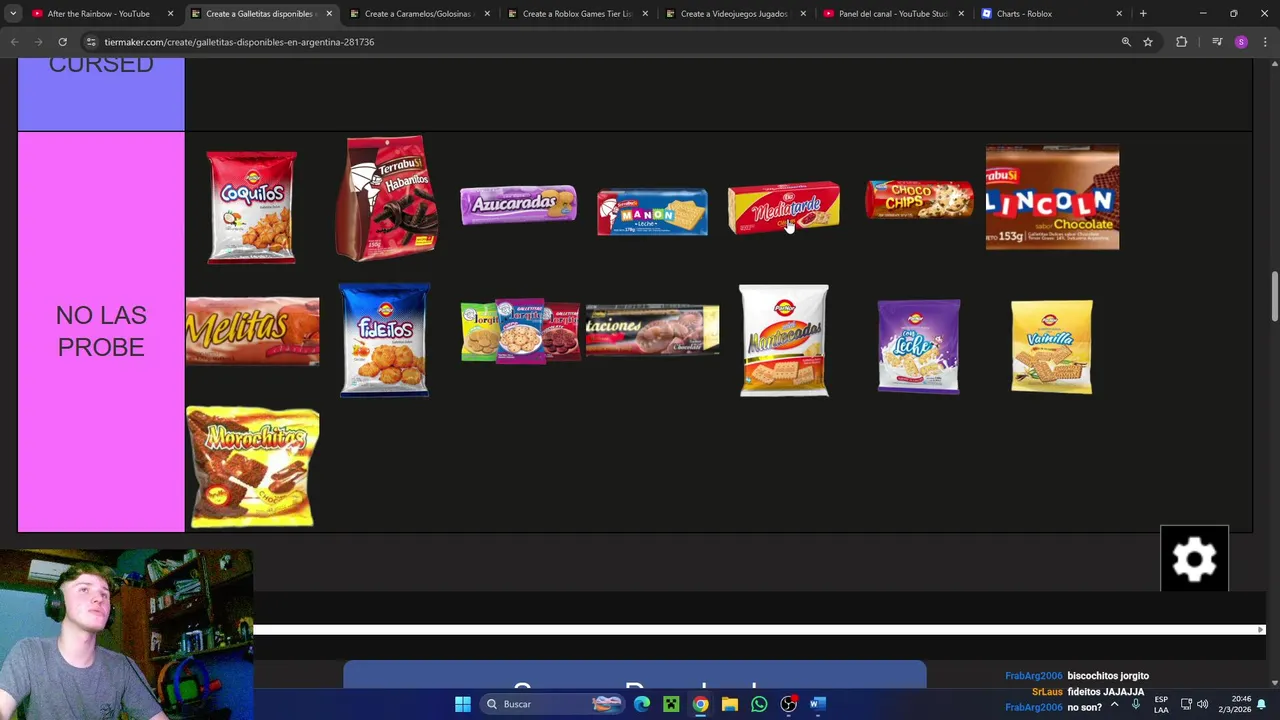Bookmark this page with the star icon
Viewport: 1280px width, 720px height.
[x=1148, y=42]
